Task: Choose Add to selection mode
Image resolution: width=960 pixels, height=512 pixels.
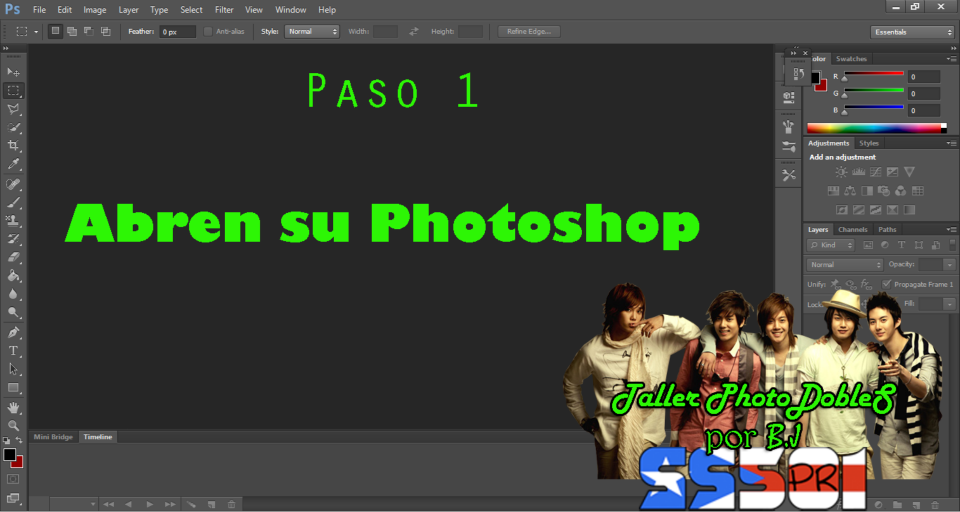Action: pos(72,31)
